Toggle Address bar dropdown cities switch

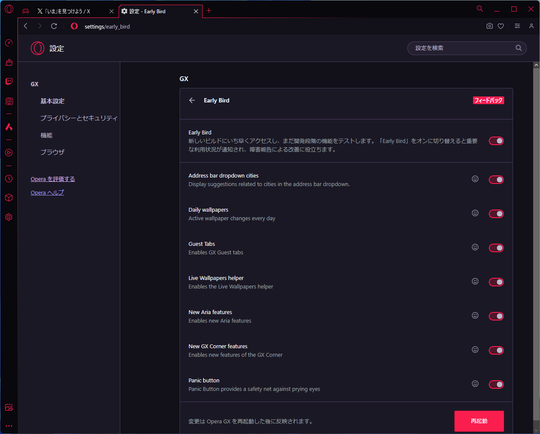(x=496, y=179)
